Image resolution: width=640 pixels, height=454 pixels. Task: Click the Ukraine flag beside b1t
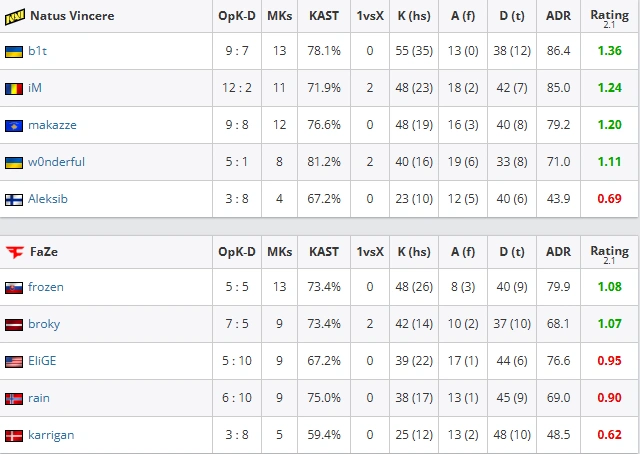tap(14, 51)
